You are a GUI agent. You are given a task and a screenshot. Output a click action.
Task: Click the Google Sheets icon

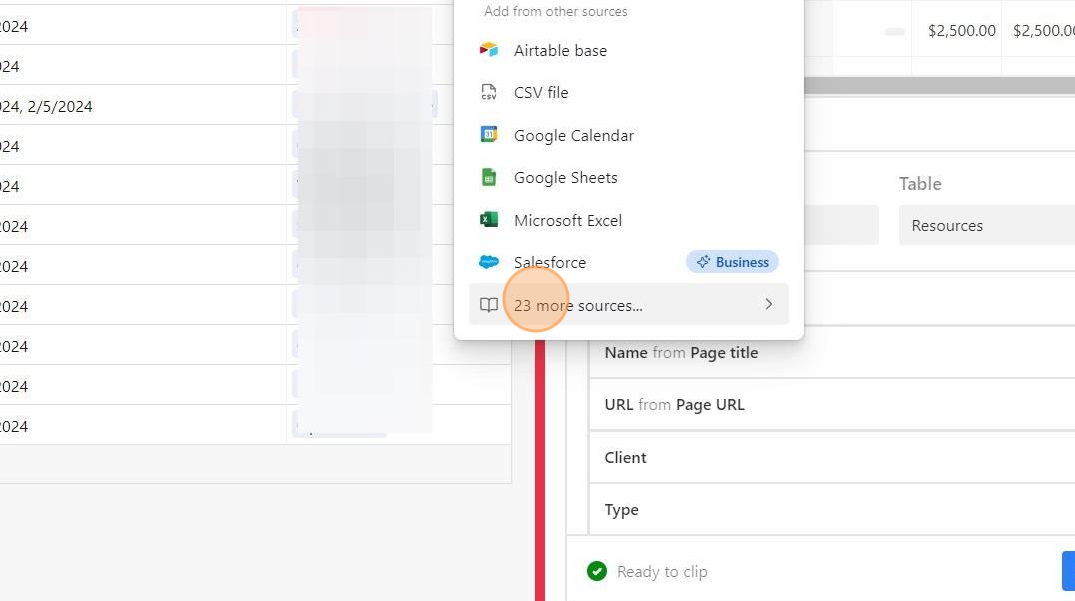489,177
